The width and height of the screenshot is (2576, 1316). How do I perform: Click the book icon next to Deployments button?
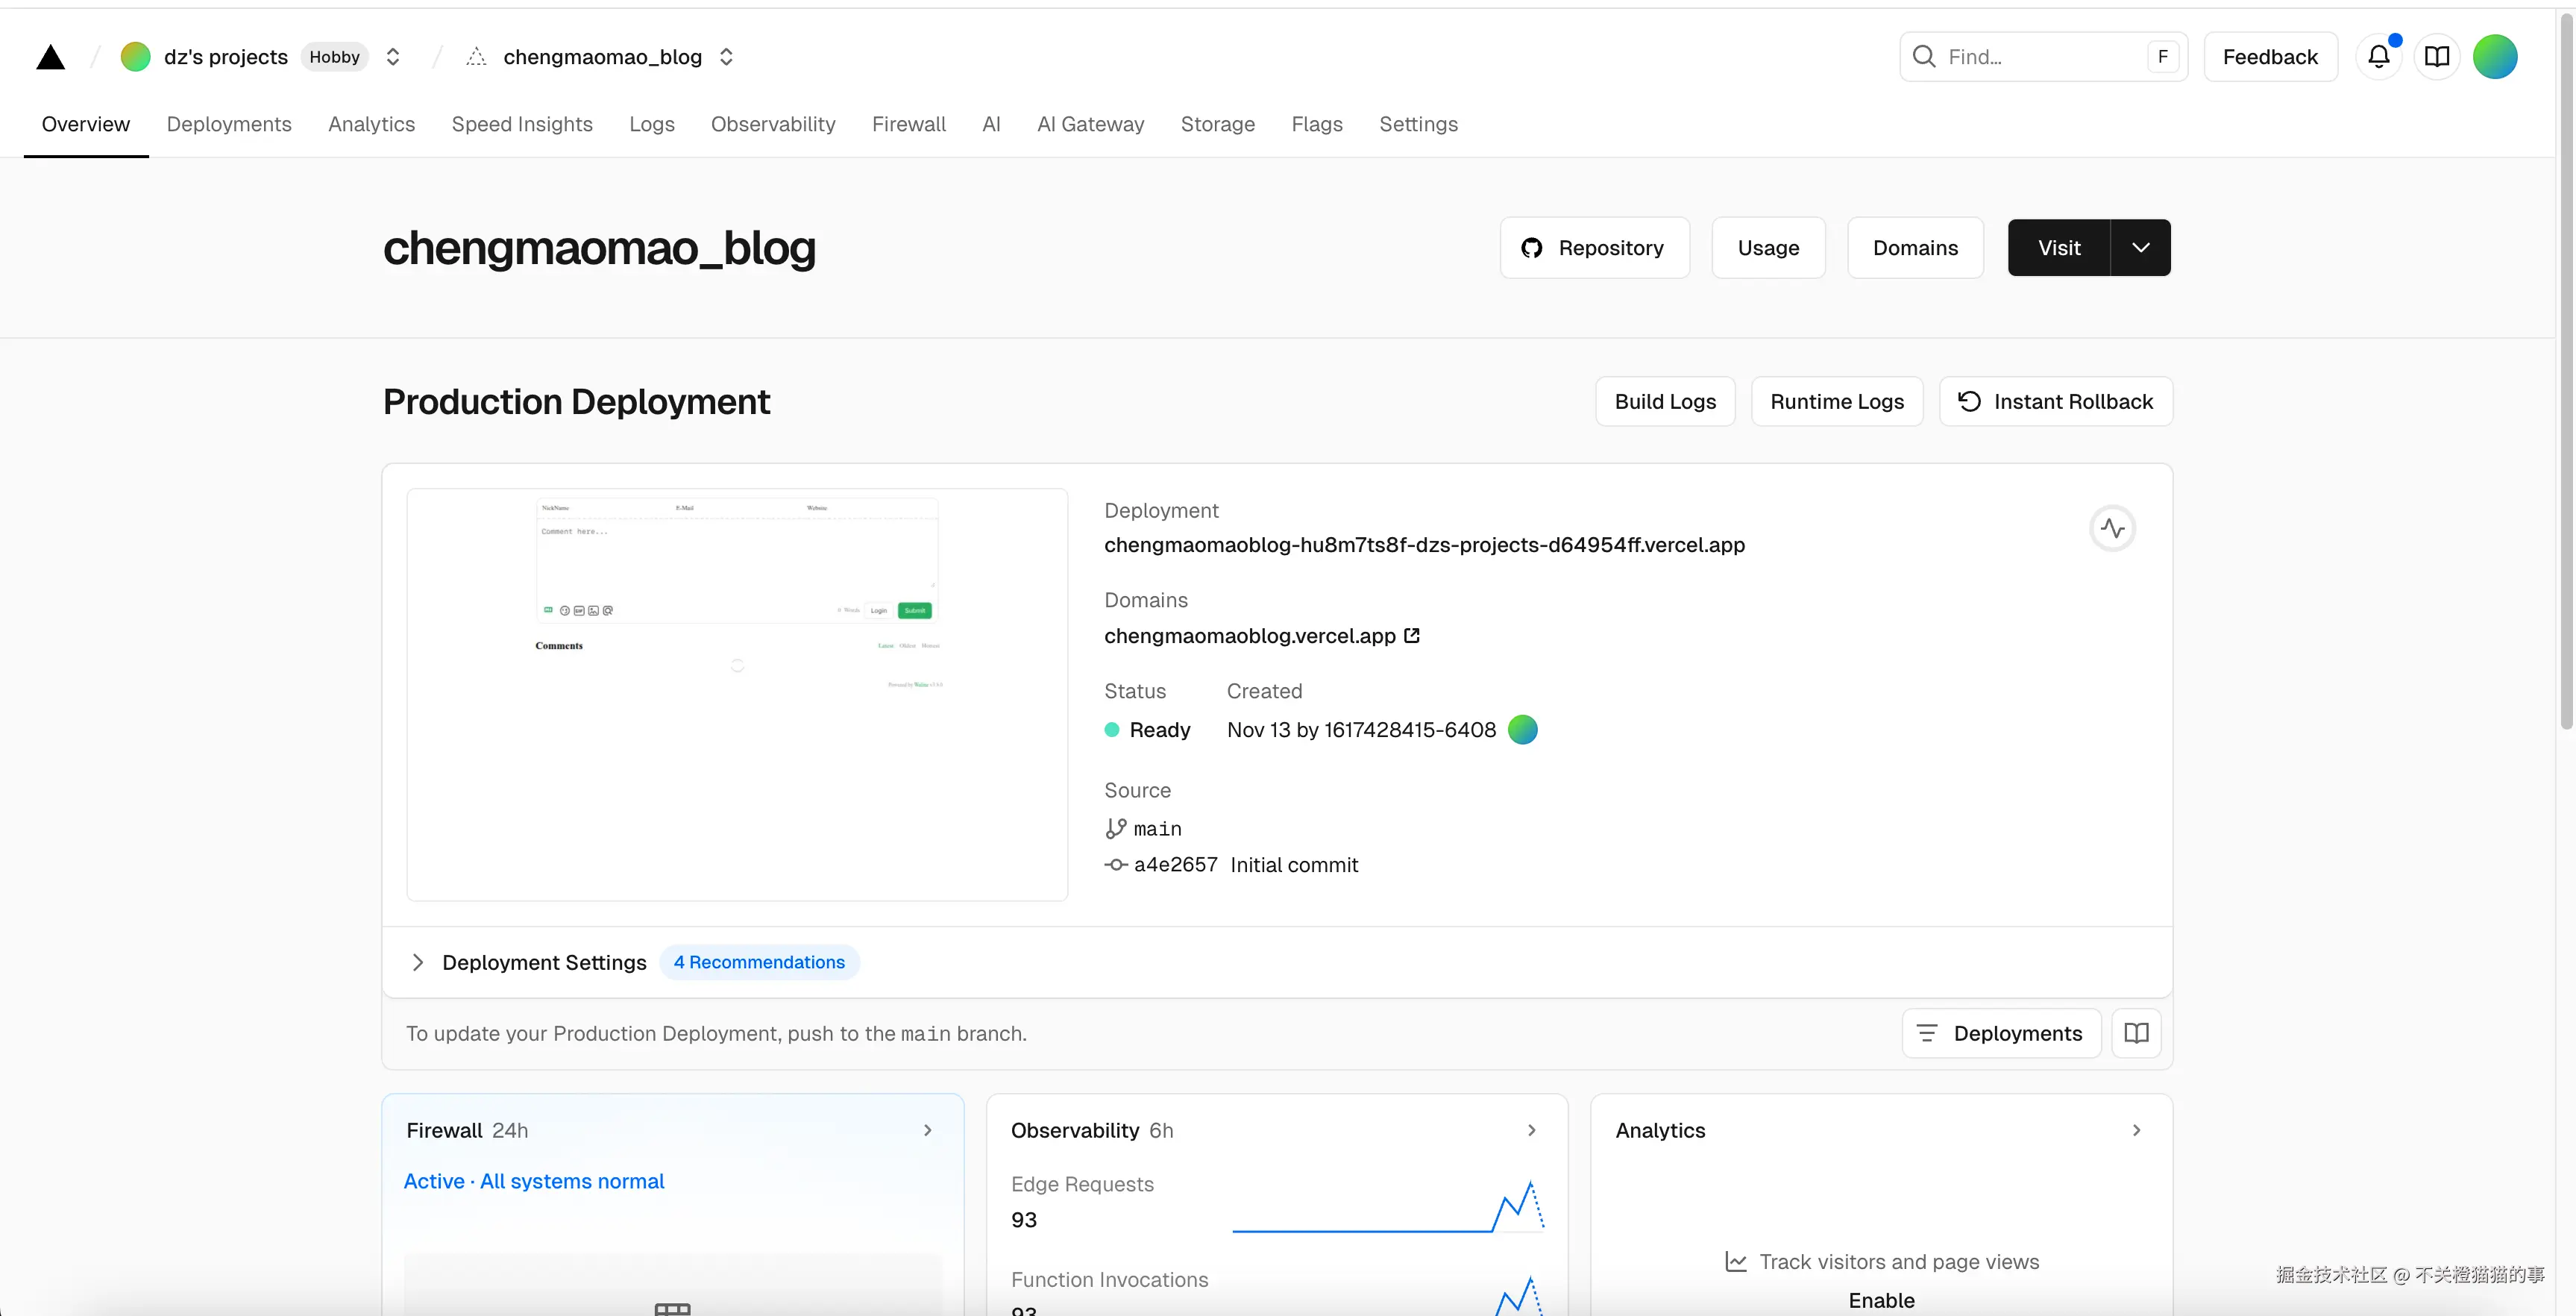[x=2136, y=1033]
